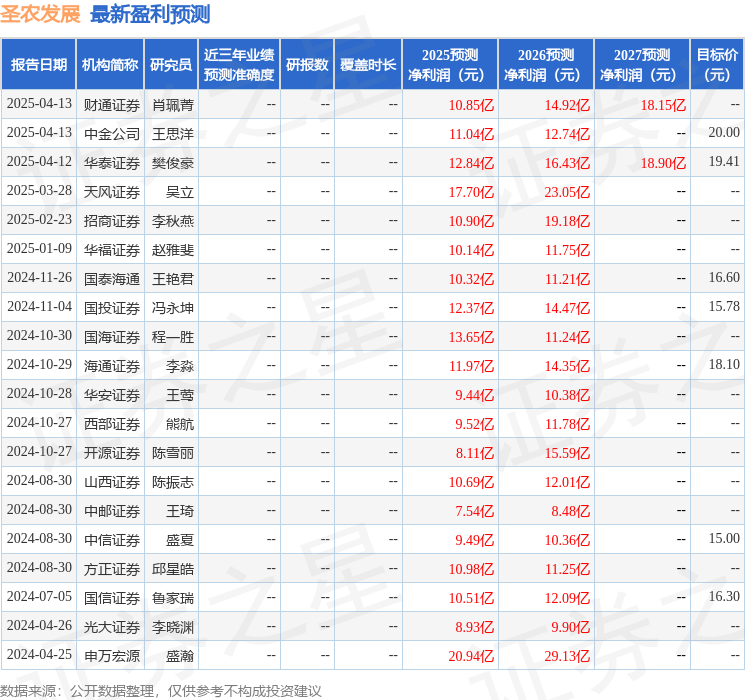Open the 财通证券 institution entry

point(112,104)
